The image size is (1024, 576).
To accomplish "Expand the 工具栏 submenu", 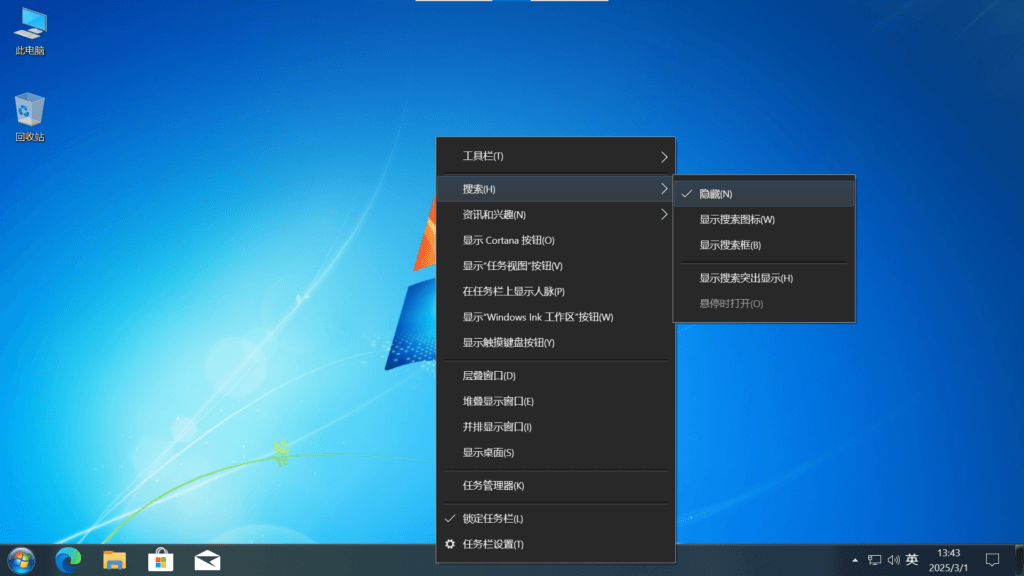I will 555,155.
